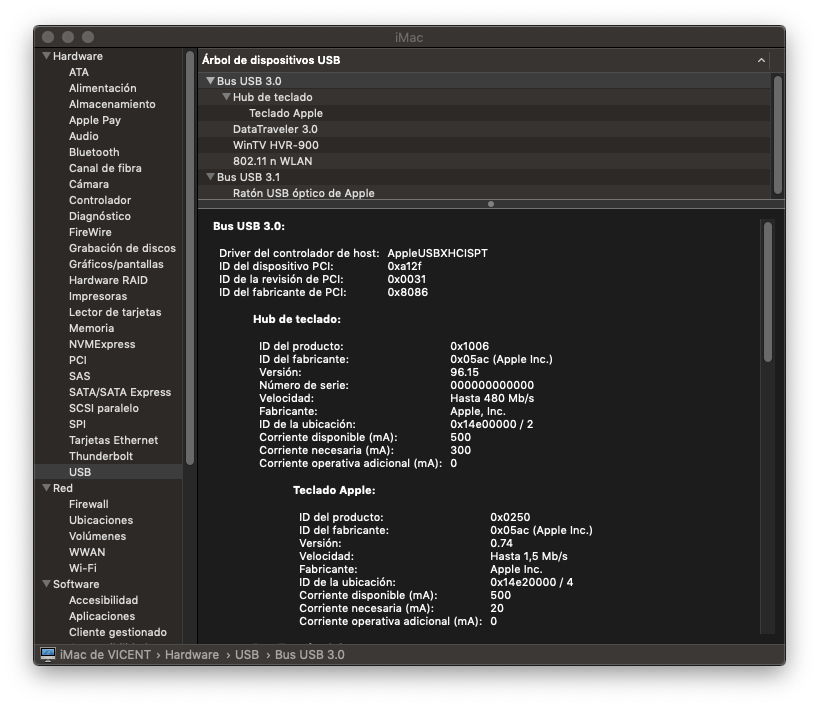Image resolution: width=819 pixels, height=707 pixels.
Task: Select SPI in the sidebar
Action: [x=77, y=425]
